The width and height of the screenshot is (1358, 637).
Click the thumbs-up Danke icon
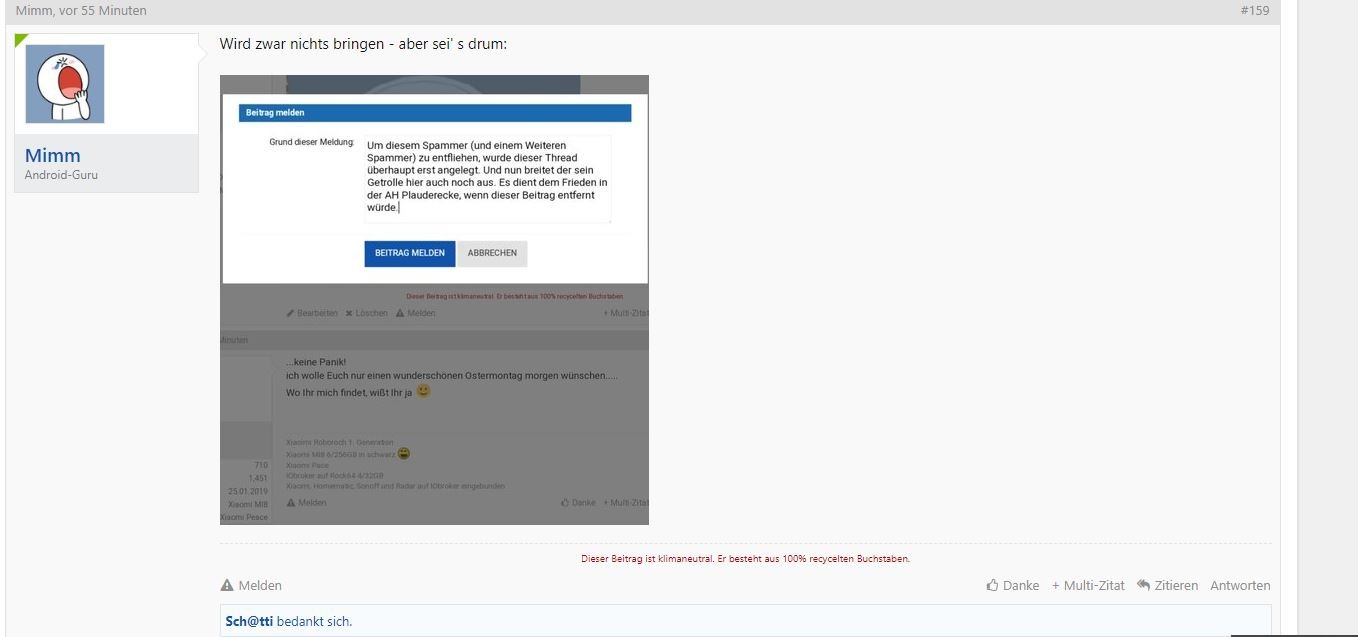point(992,586)
